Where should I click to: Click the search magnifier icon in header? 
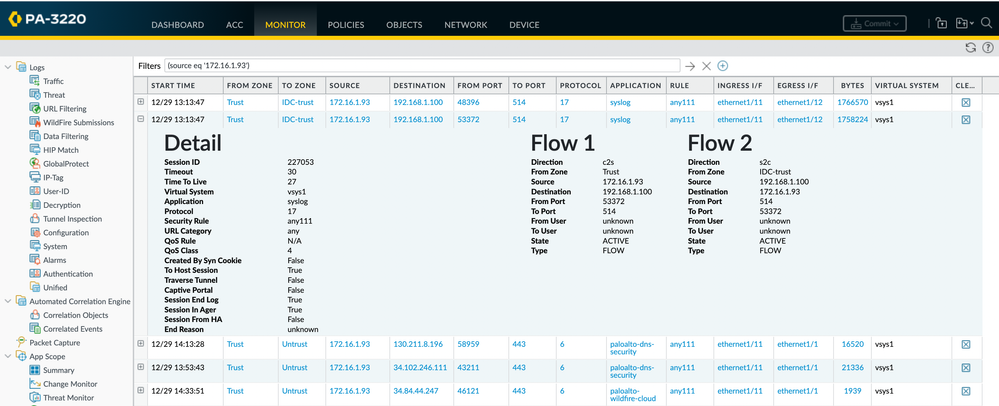(986, 23)
